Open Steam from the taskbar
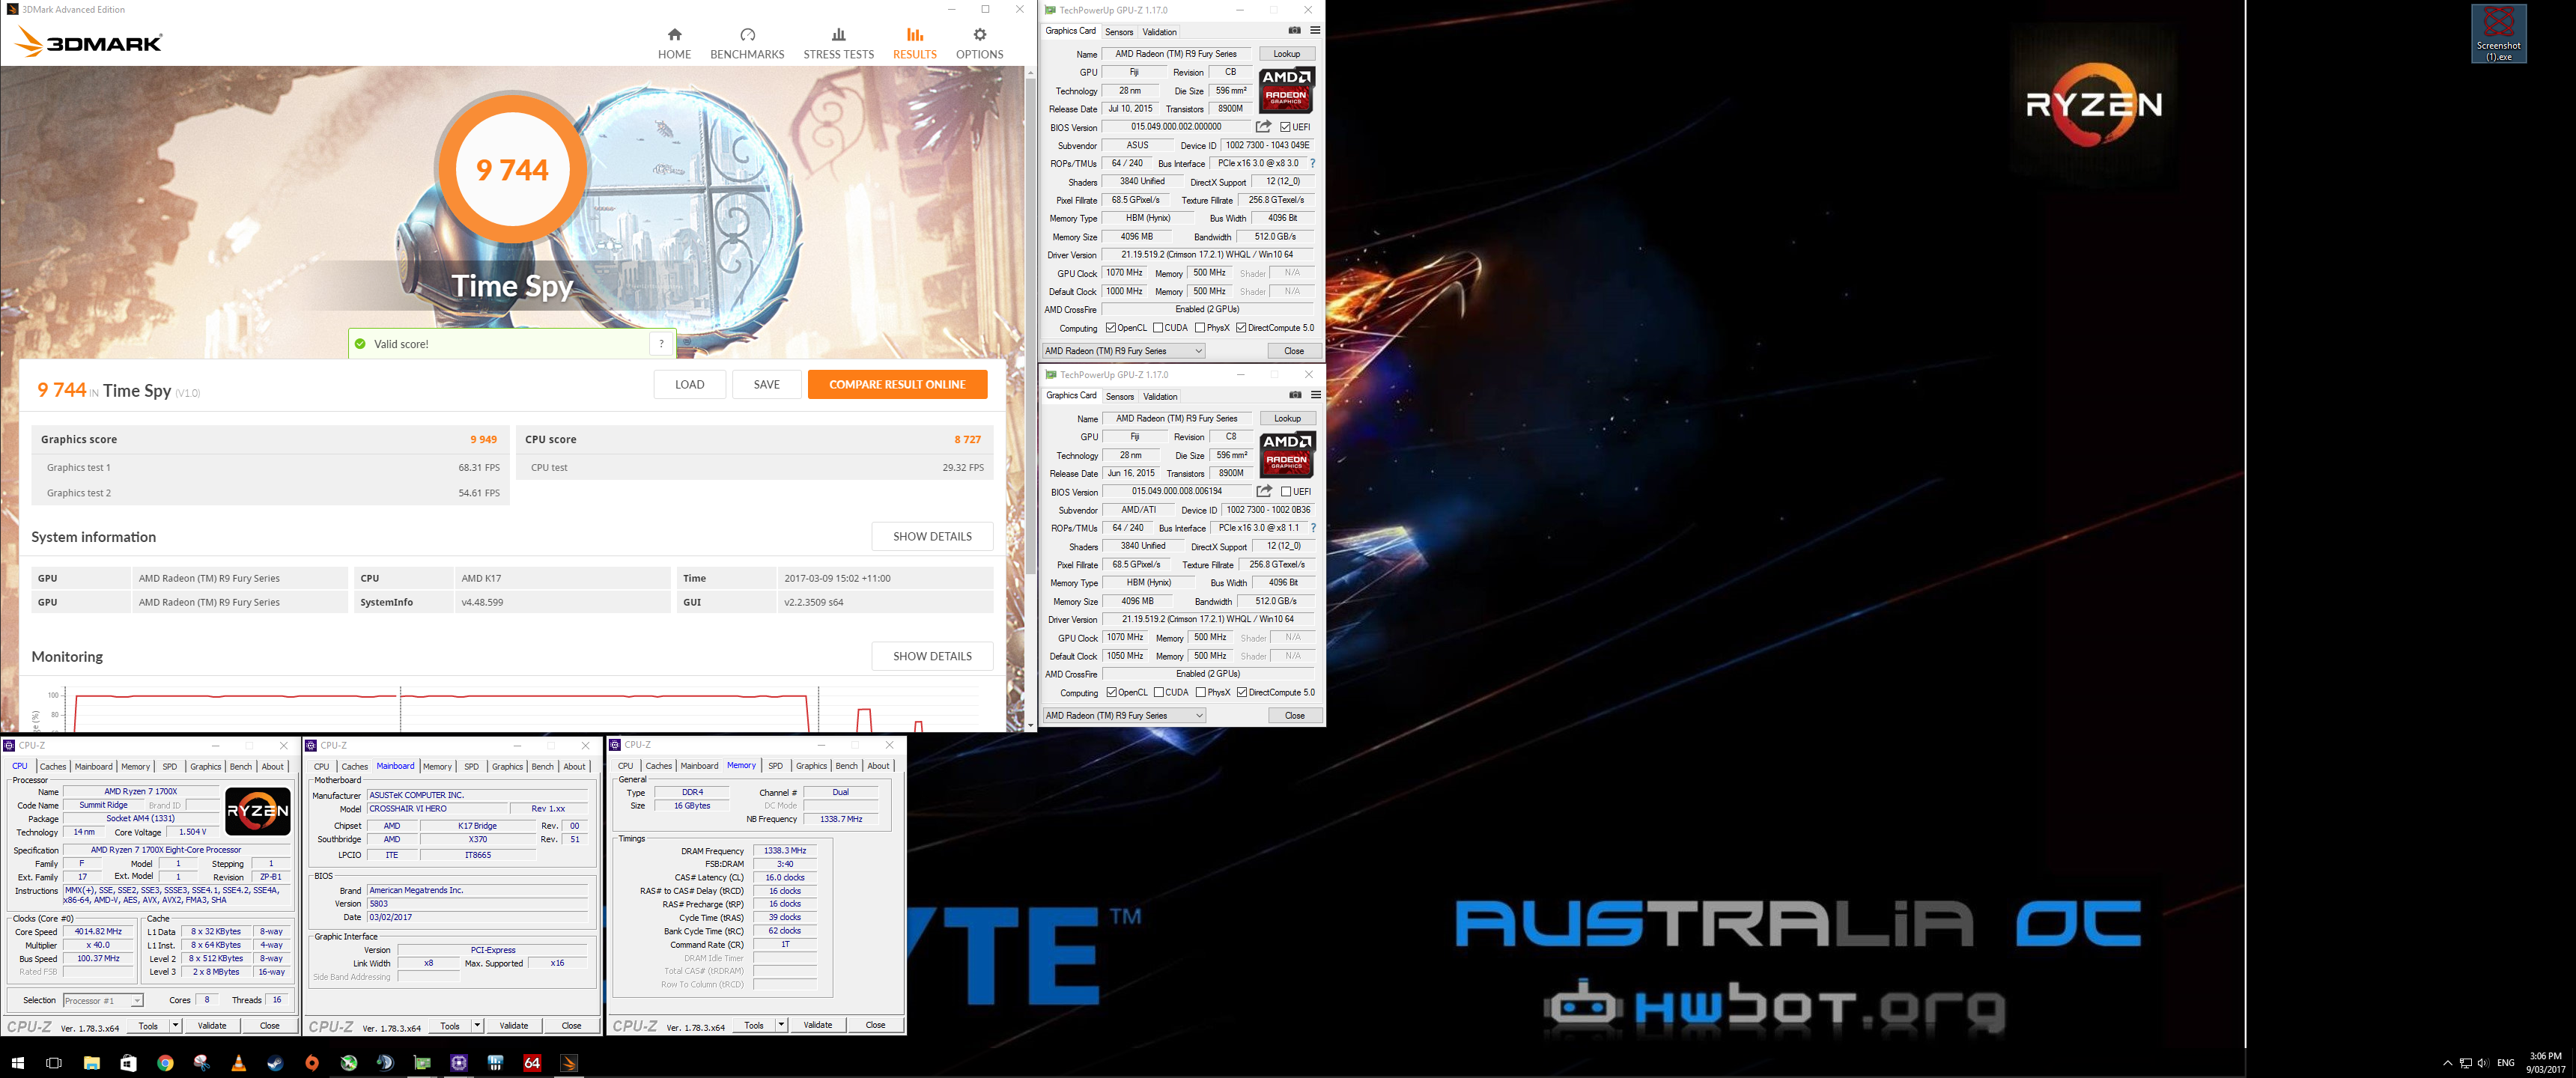This screenshot has width=2576, height=1078. tap(275, 1063)
